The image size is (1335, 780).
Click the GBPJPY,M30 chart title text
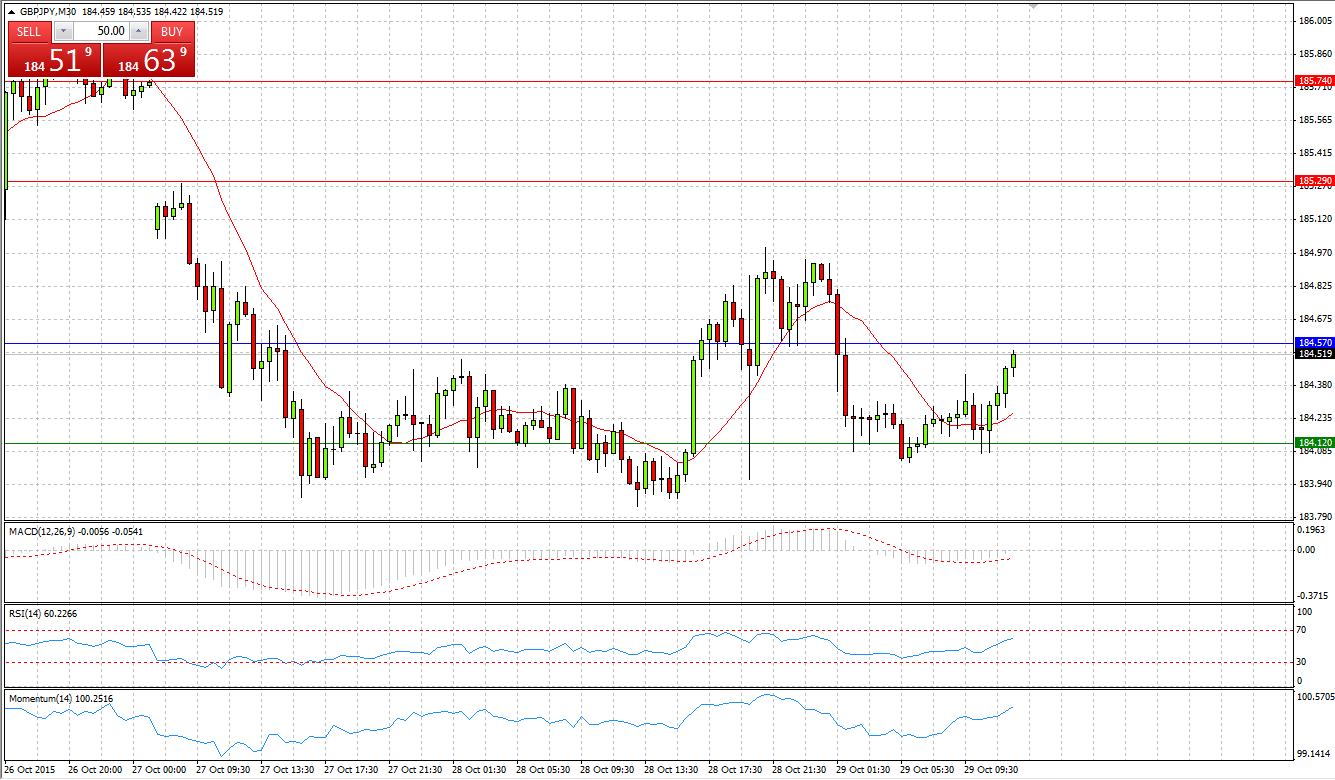coord(48,11)
